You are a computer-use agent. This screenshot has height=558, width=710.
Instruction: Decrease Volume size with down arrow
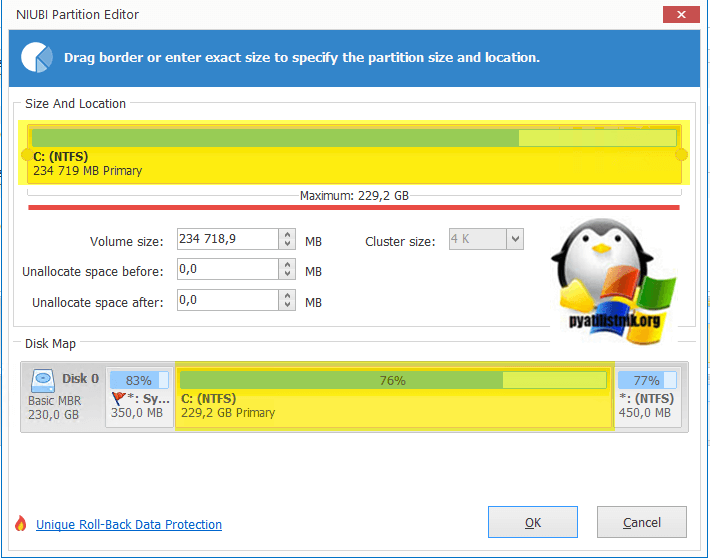click(x=287, y=244)
